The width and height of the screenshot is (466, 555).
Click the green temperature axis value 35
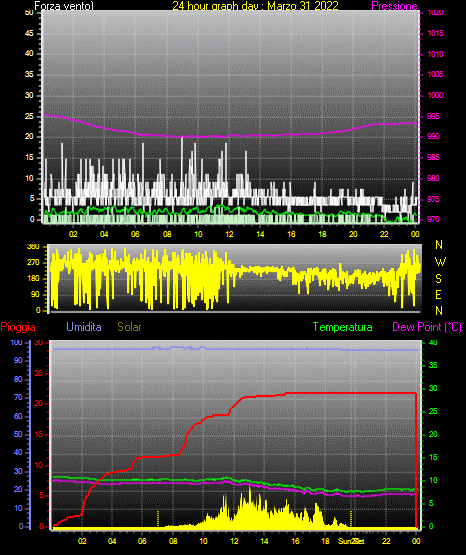pos(433,365)
